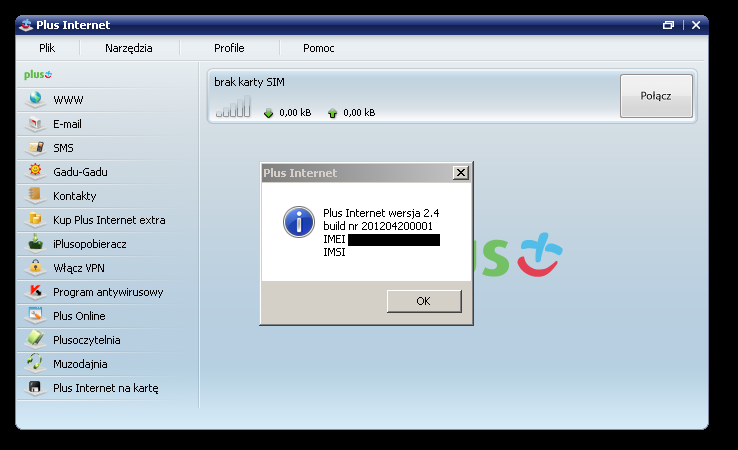Click the IMEI label in dialog
This screenshot has height=450, width=738.
click(334, 240)
